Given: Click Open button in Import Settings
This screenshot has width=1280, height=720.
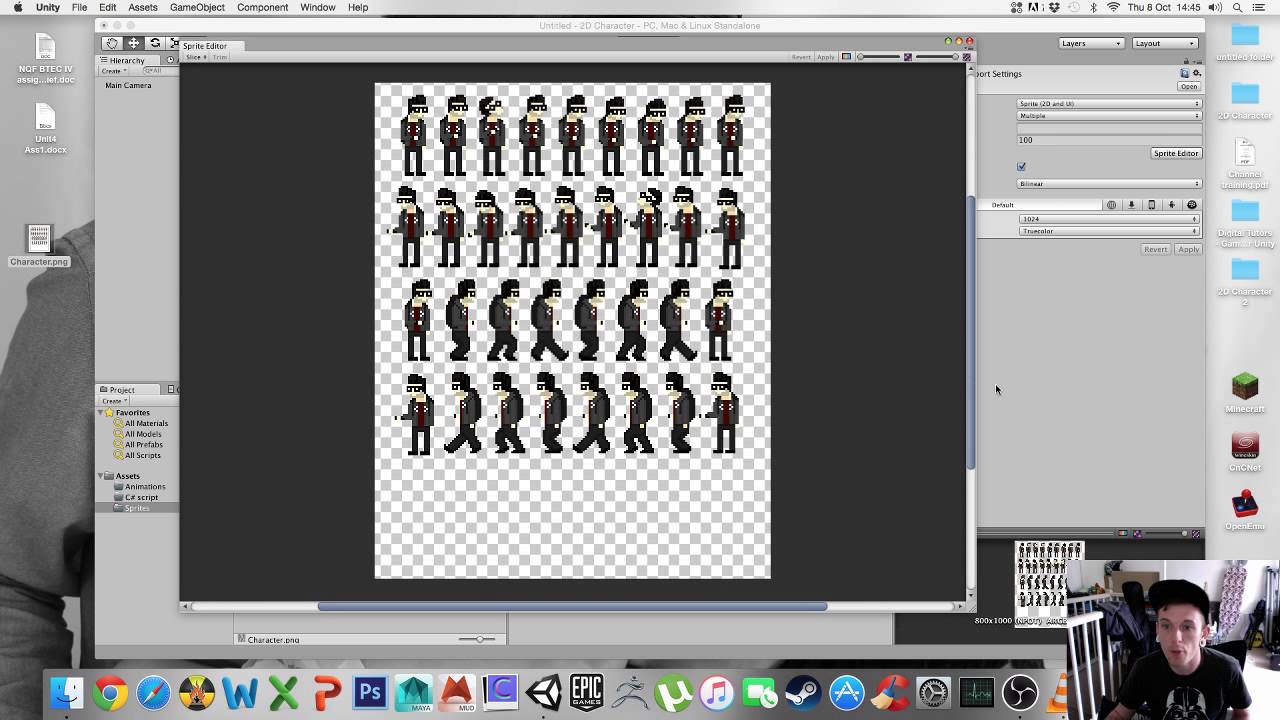Looking at the screenshot, I should tap(1189, 86).
